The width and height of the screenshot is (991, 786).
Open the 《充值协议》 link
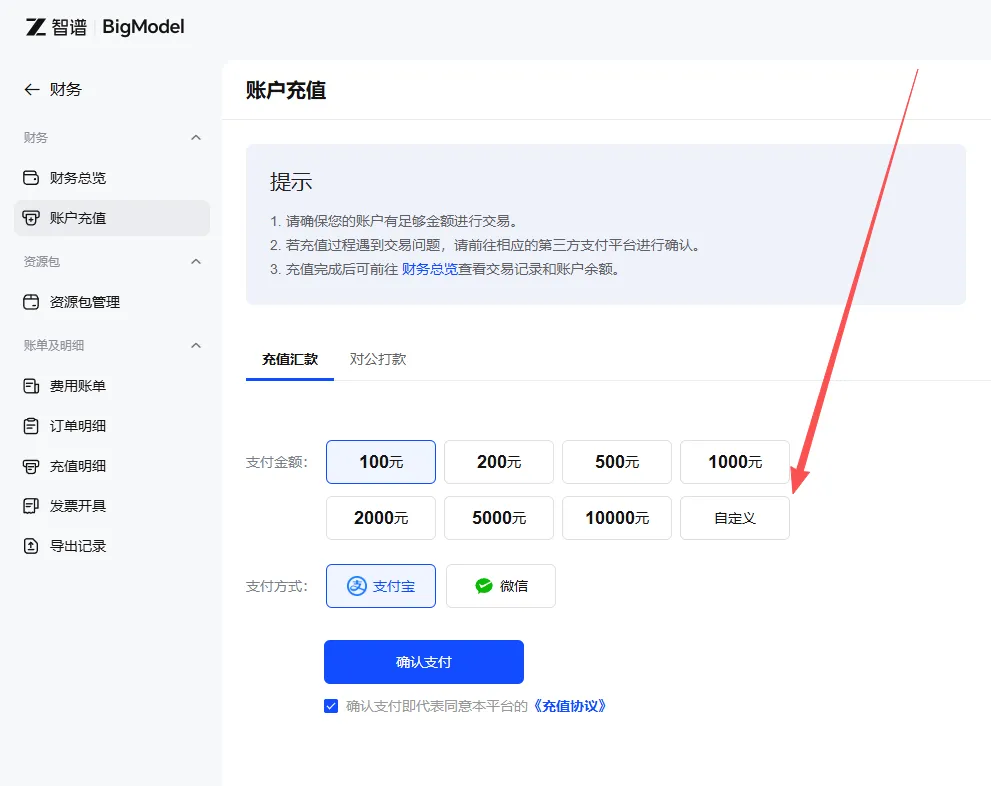click(x=569, y=706)
